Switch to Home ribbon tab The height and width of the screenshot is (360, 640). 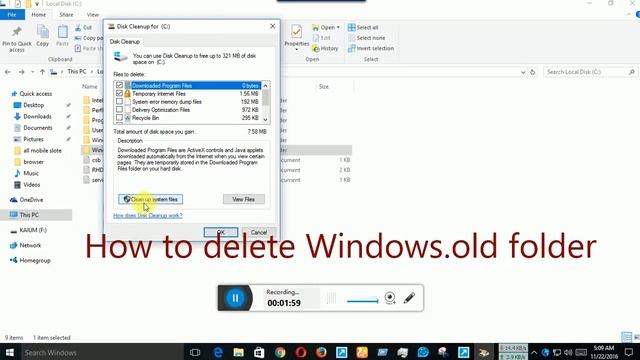39,15
